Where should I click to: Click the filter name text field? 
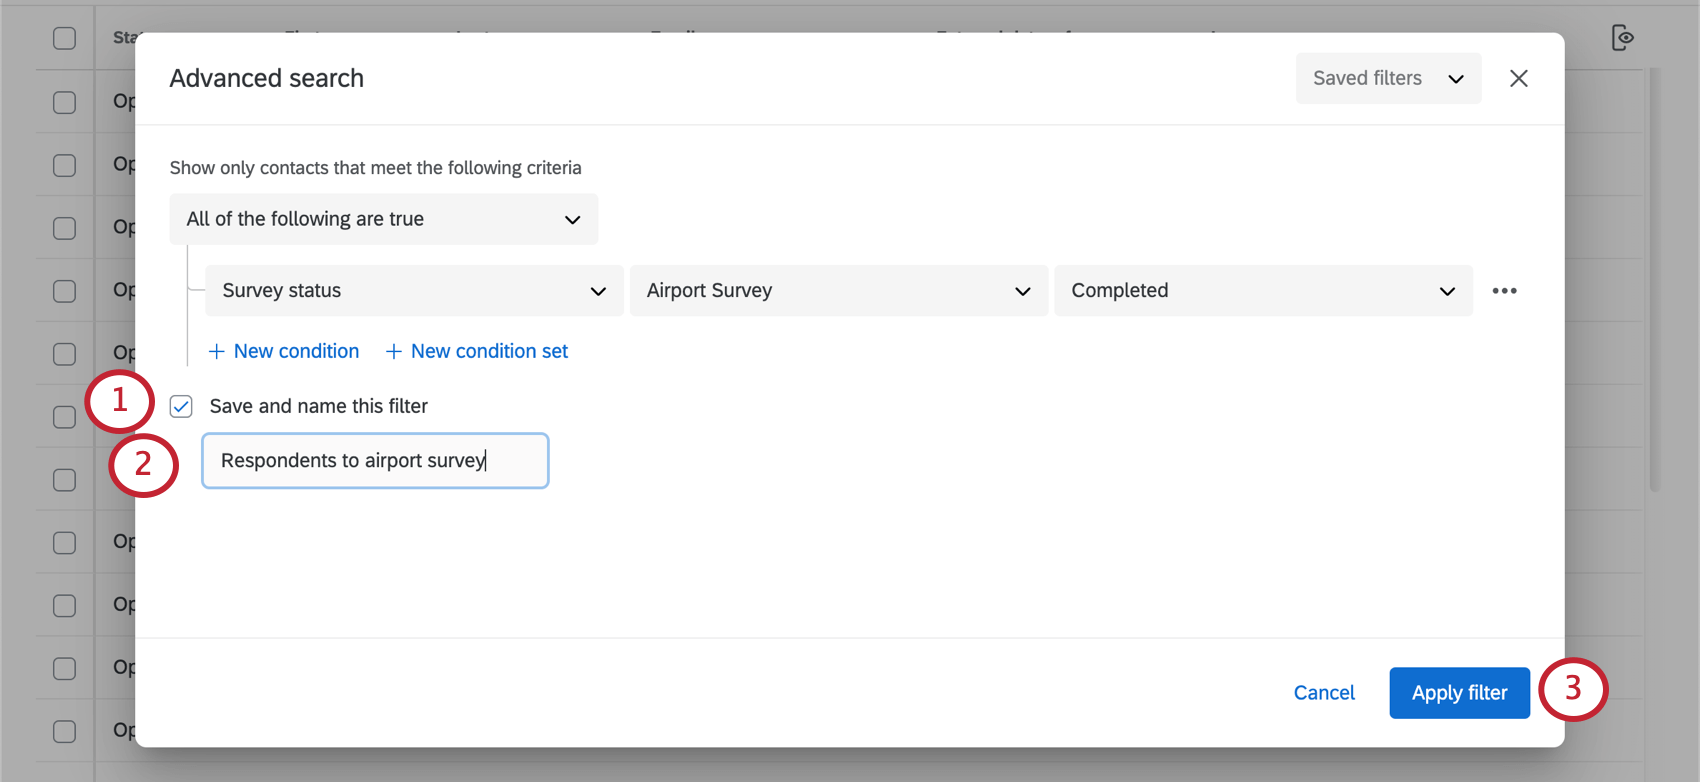[x=375, y=461]
